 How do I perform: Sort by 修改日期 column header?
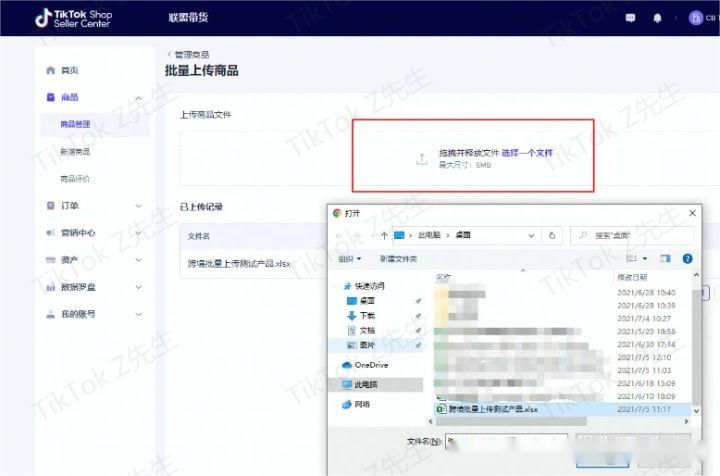pyautogui.click(x=632, y=277)
